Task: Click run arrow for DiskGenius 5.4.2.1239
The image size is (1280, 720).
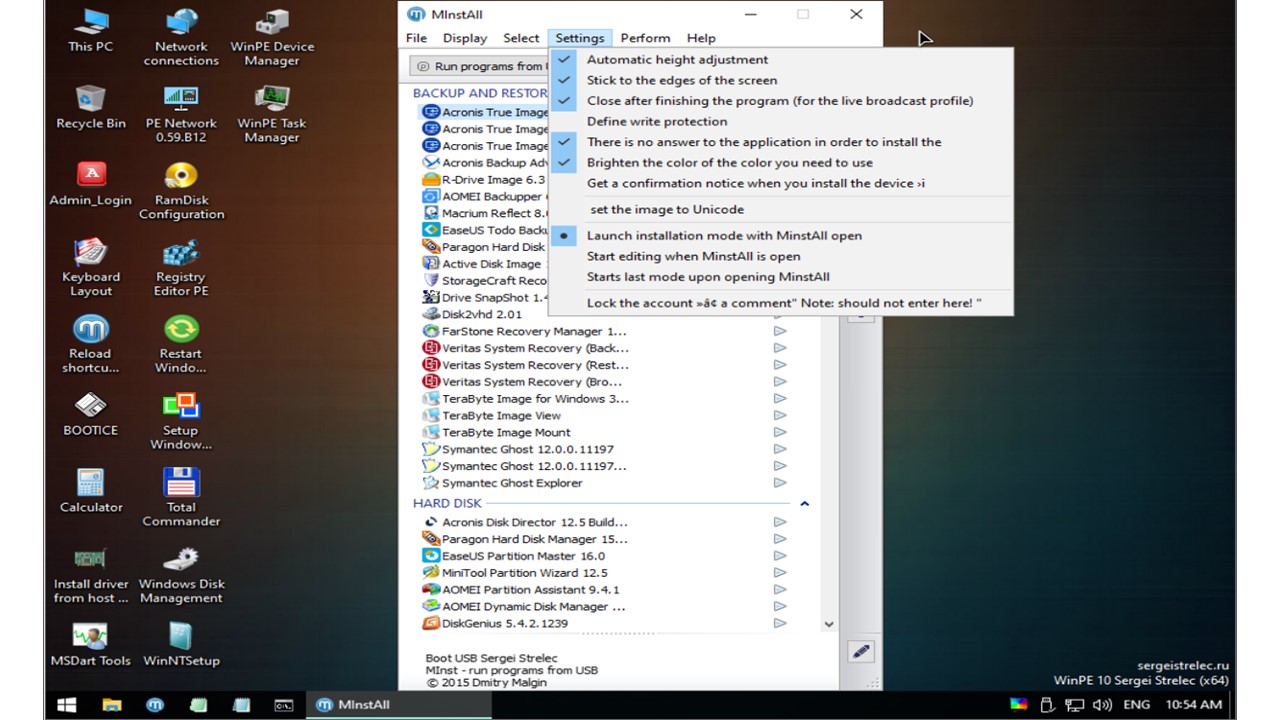Action: click(780, 623)
